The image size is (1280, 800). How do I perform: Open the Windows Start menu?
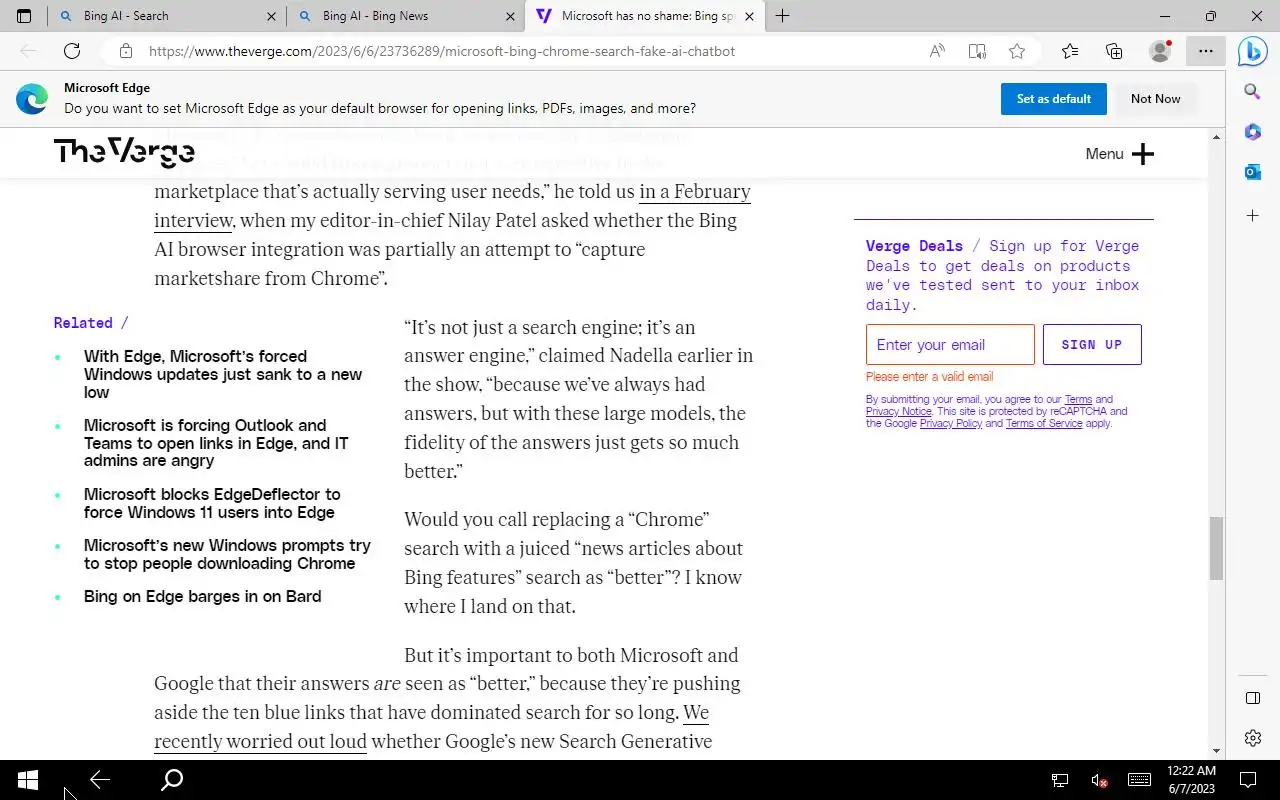[x=28, y=780]
